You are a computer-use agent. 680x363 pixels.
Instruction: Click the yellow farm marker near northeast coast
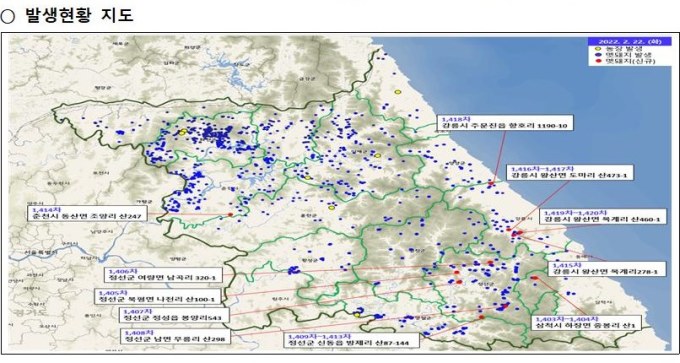coord(397,92)
